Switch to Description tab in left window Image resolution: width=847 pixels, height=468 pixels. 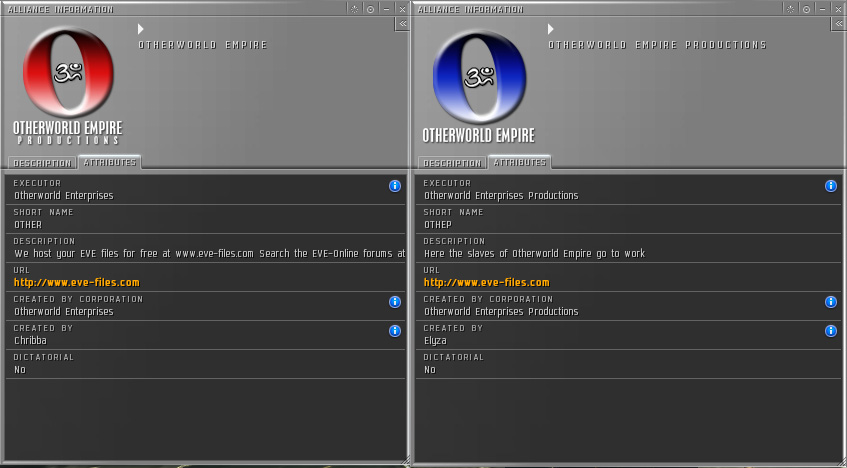tap(42, 163)
